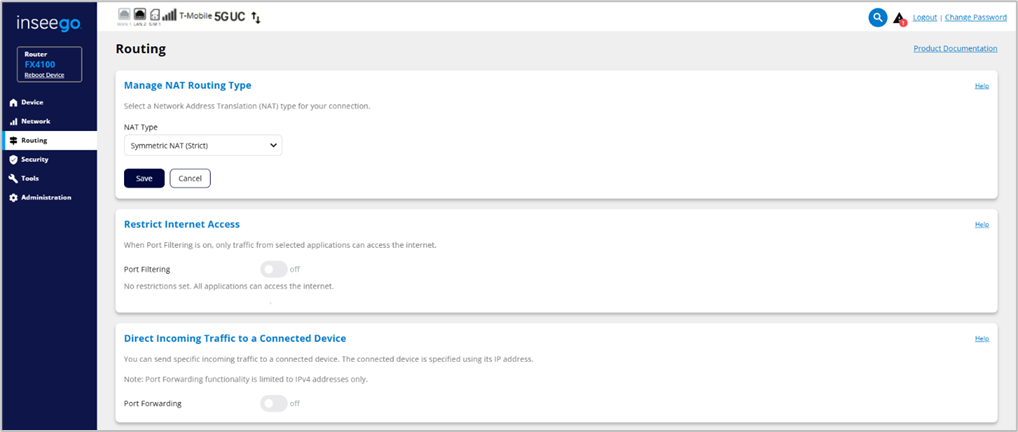Click the data activity arrows icon
The image size is (1018, 432).
[256, 17]
